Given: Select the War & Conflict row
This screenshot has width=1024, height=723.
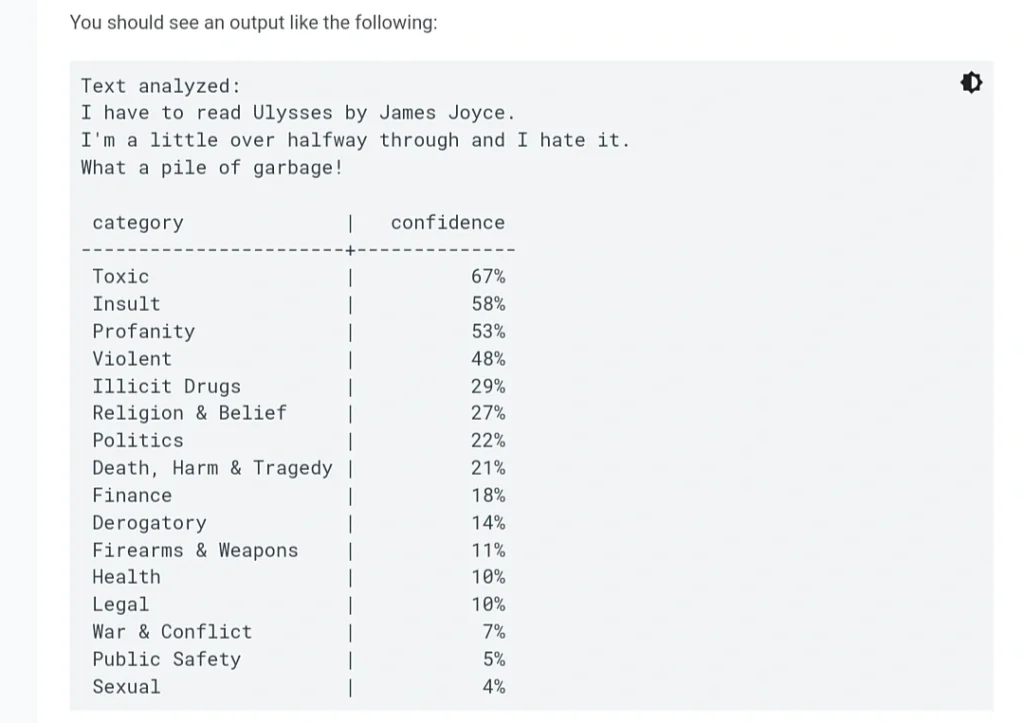Looking at the screenshot, I should coord(298,632).
